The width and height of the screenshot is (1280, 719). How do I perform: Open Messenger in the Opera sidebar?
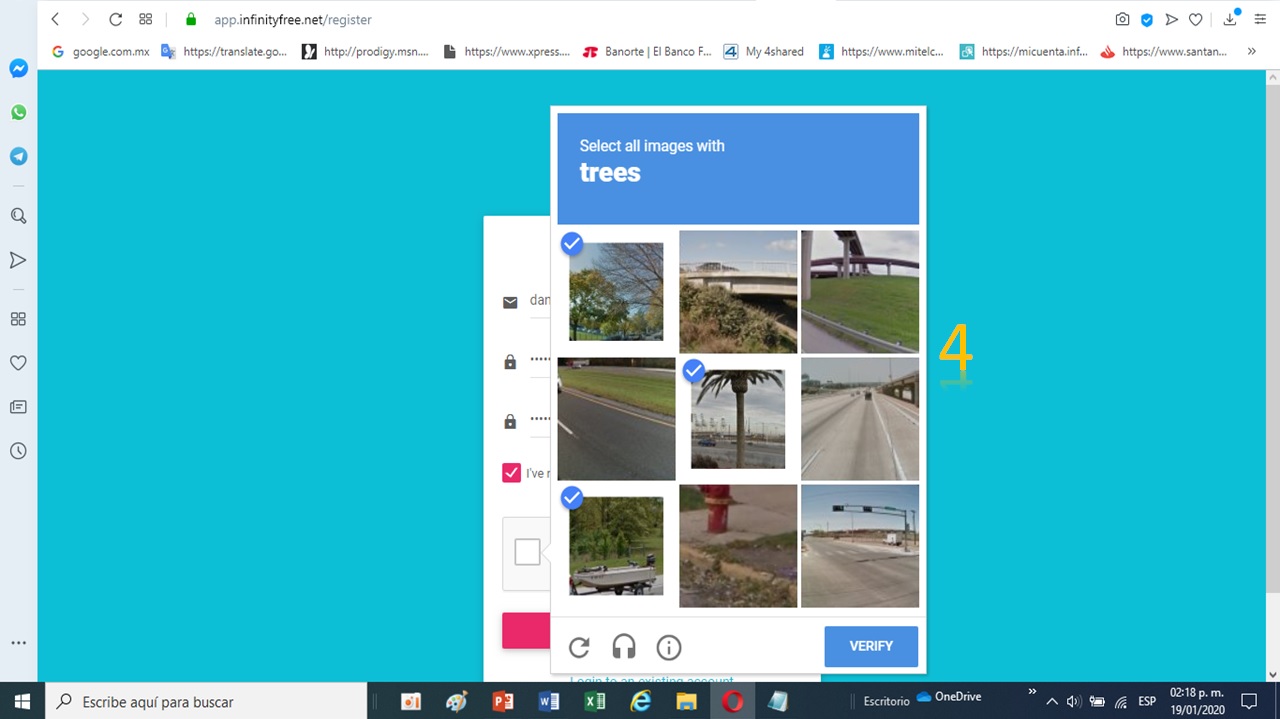click(x=18, y=69)
